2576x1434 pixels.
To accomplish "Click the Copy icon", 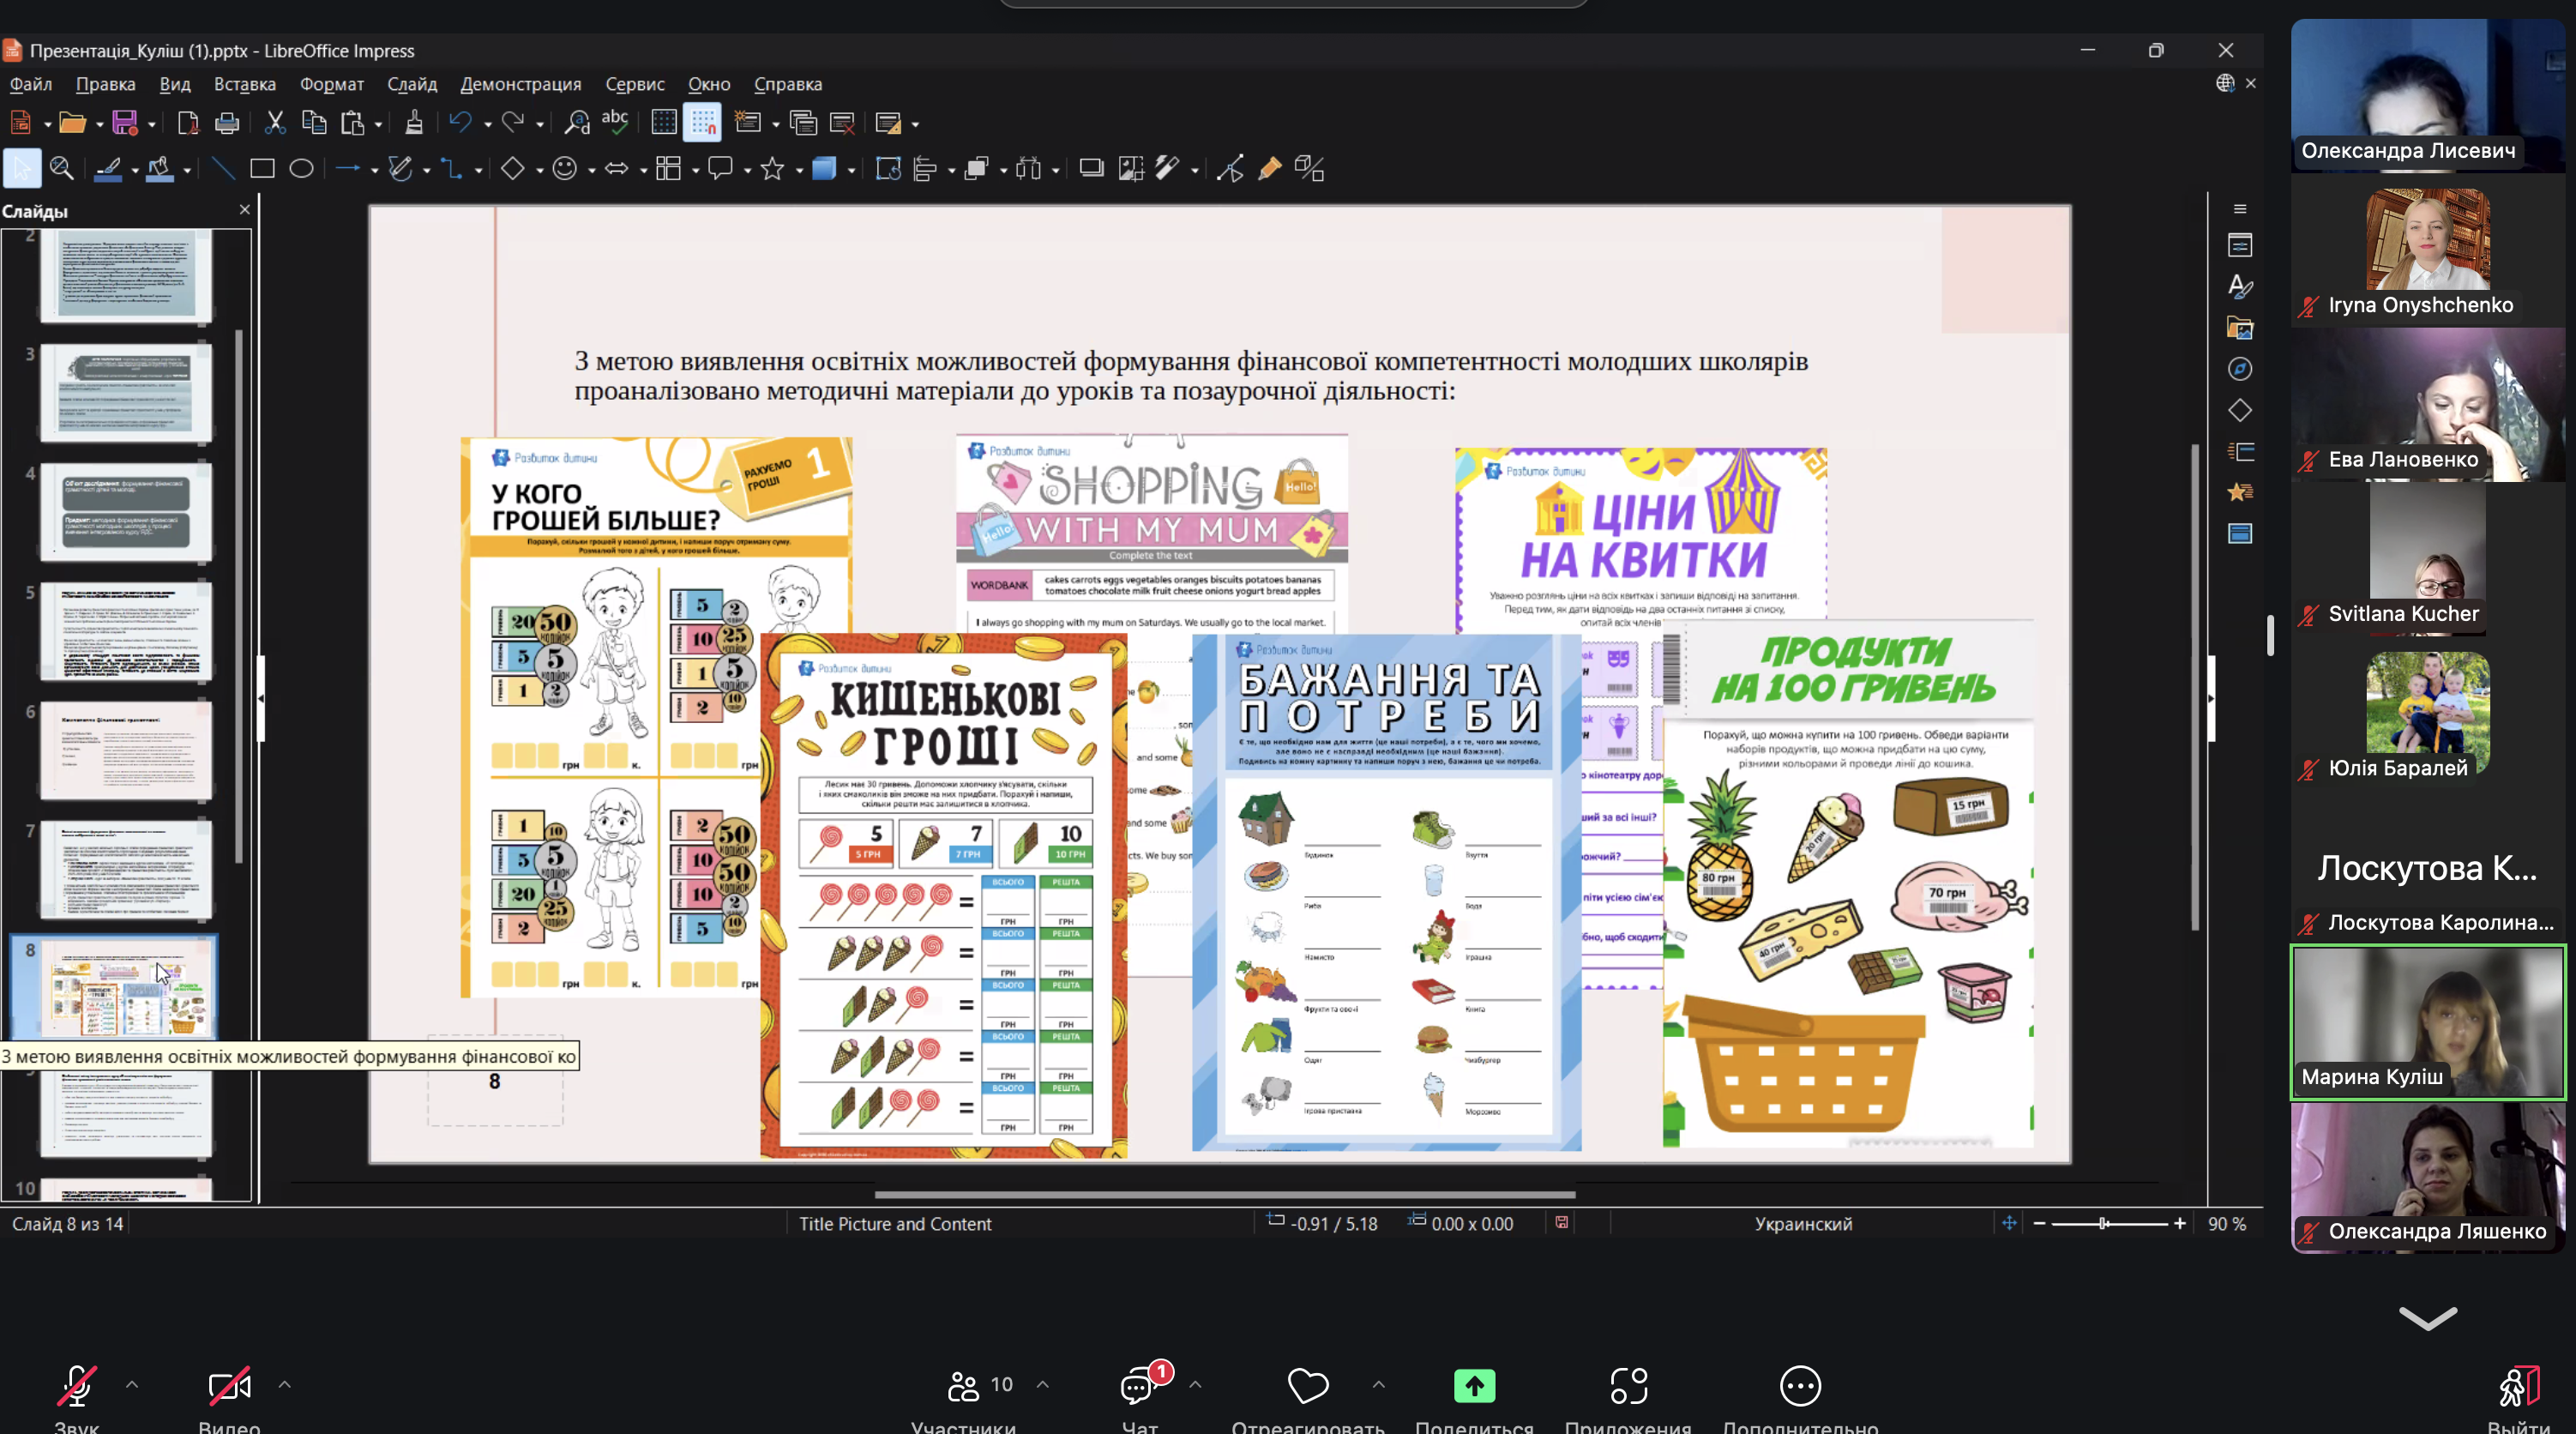I will [x=314, y=123].
